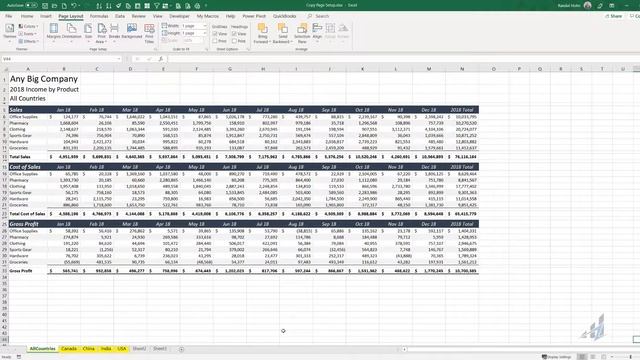Open the India worksheet tab
The image size is (640, 360).
coord(106,349)
